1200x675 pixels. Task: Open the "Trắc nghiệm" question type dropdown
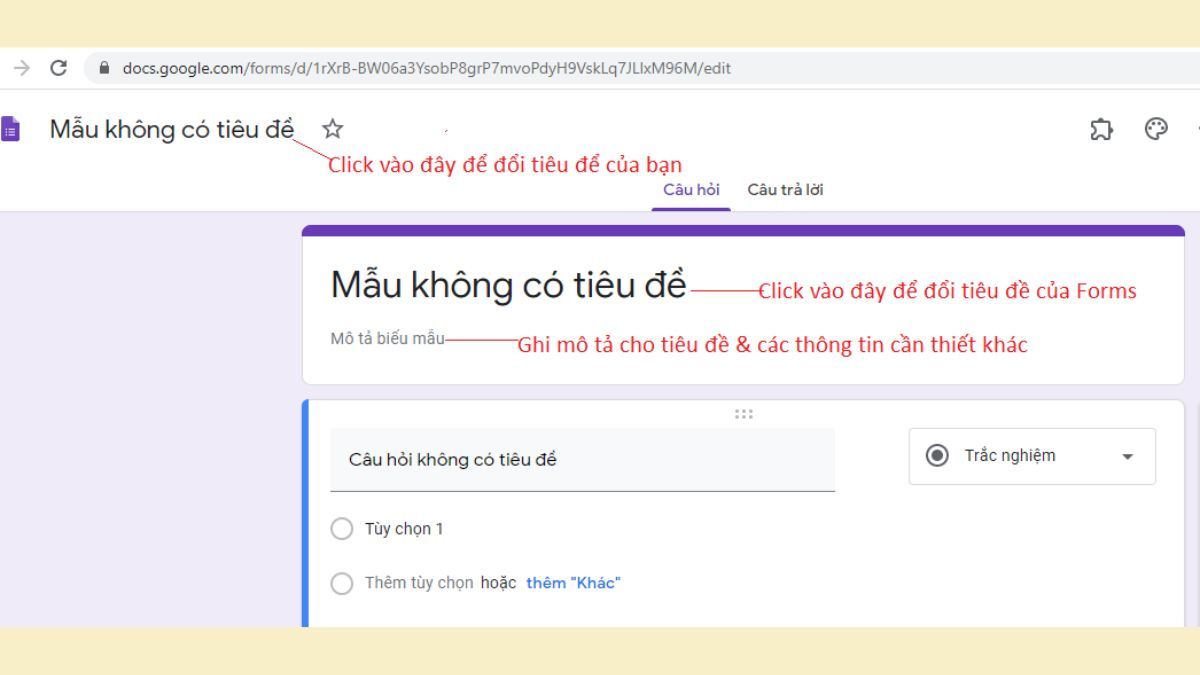1032,456
